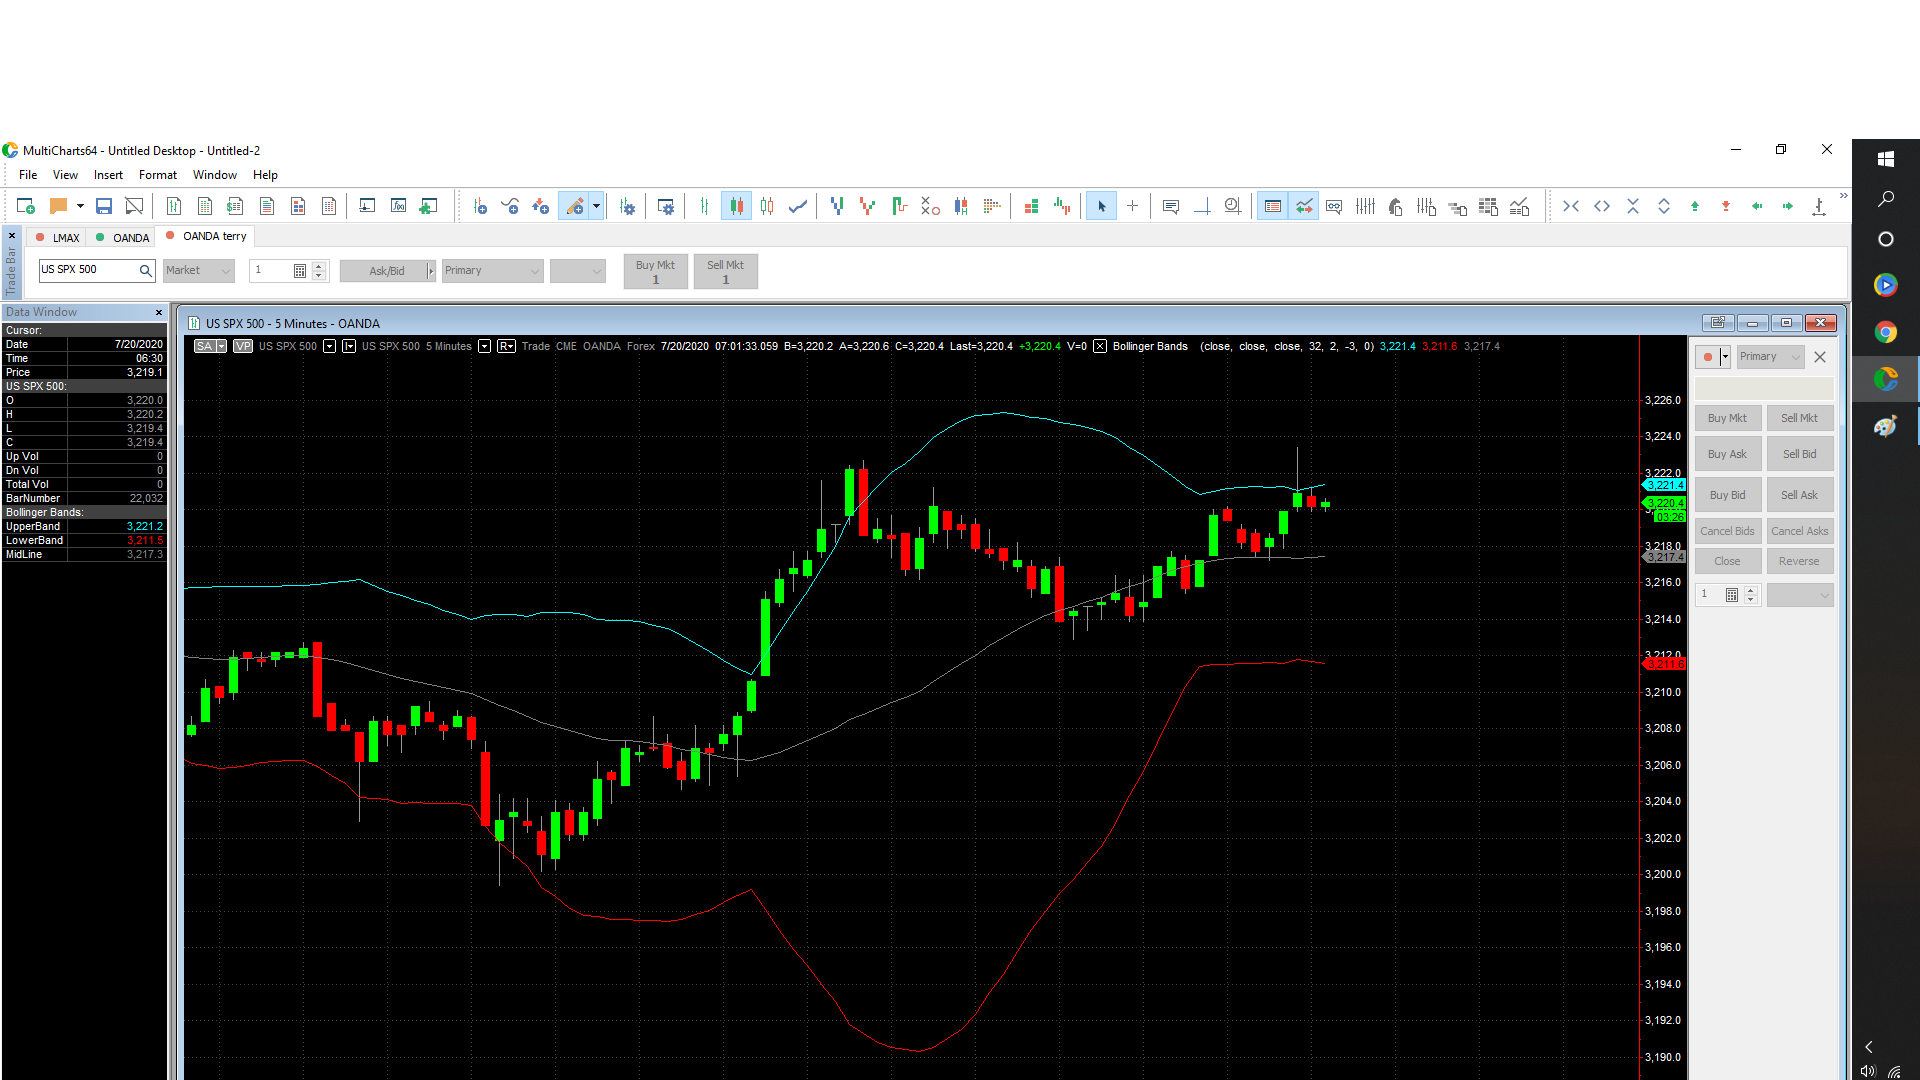Click the Close position button
The height and width of the screenshot is (1080, 1920).
(1727, 561)
